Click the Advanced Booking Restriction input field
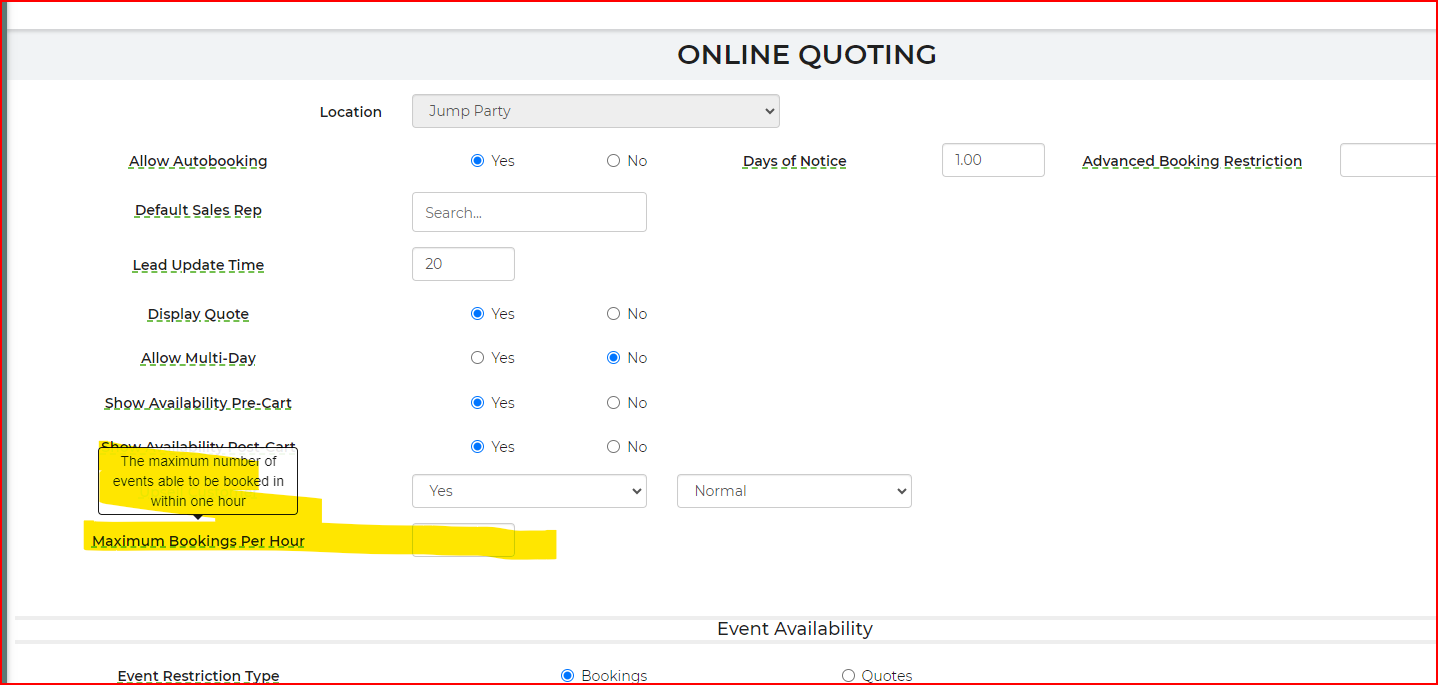The image size is (1438, 685). point(1387,160)
